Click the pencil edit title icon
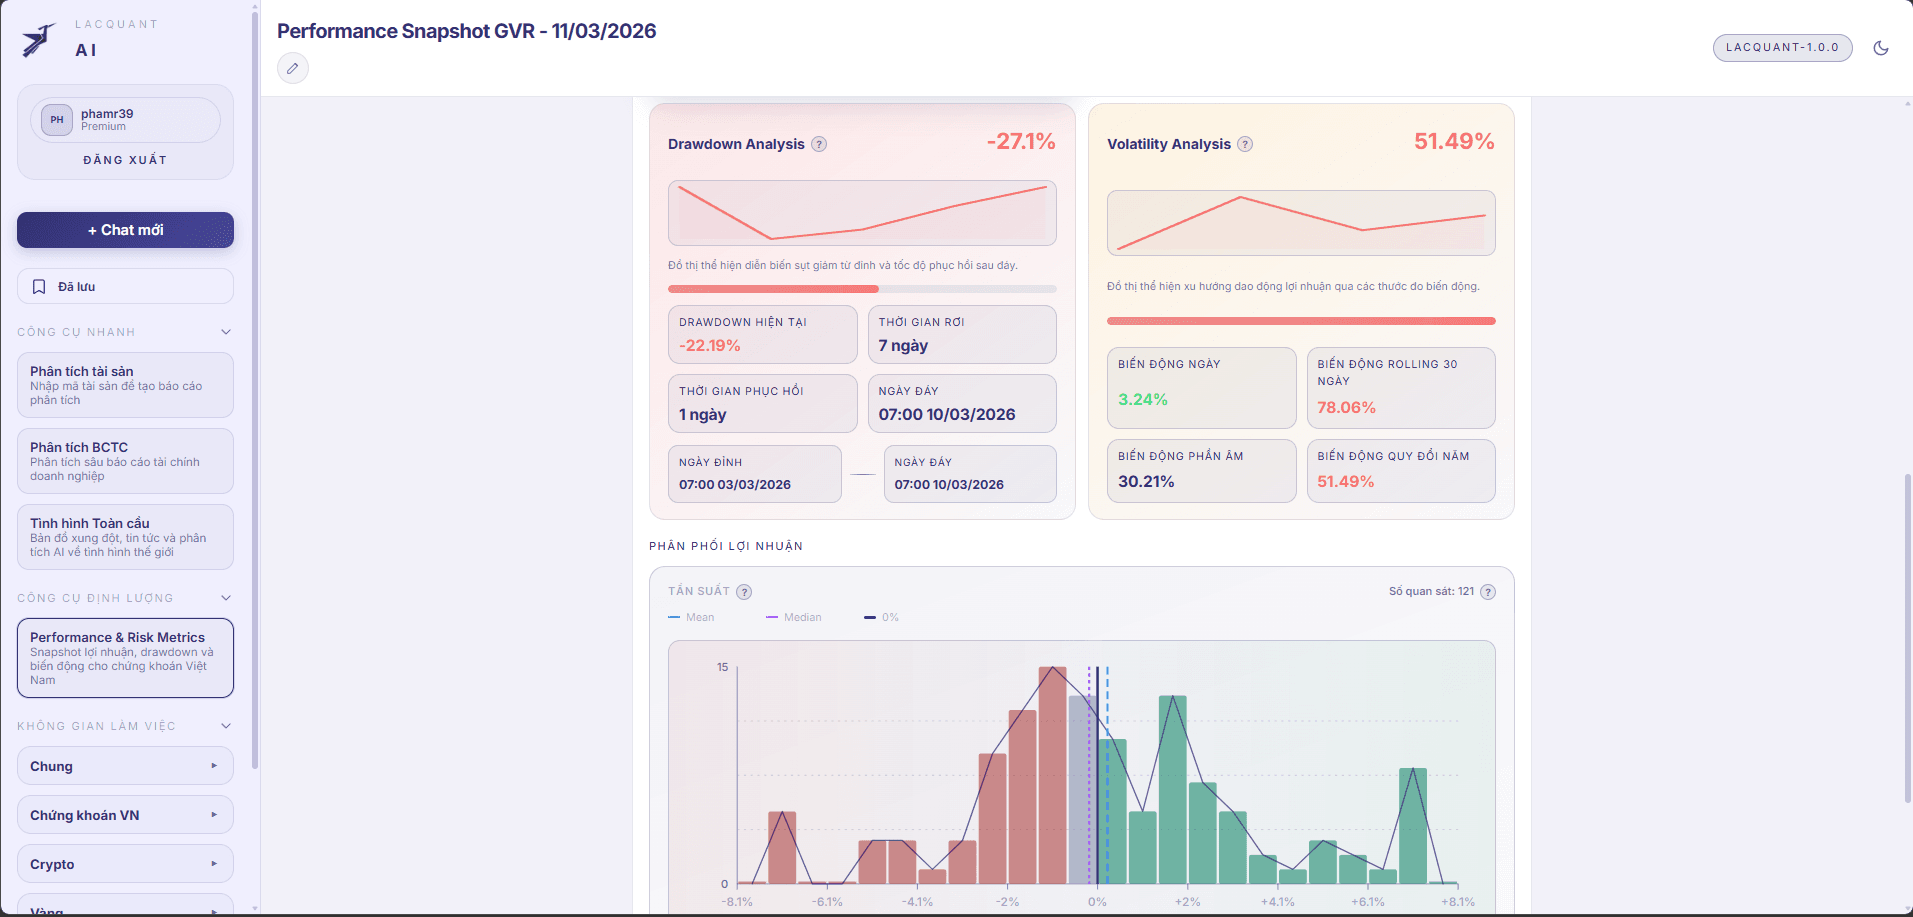Image resolution: width=1913 pixels, height=917 pixels. (x=292, y=69)
